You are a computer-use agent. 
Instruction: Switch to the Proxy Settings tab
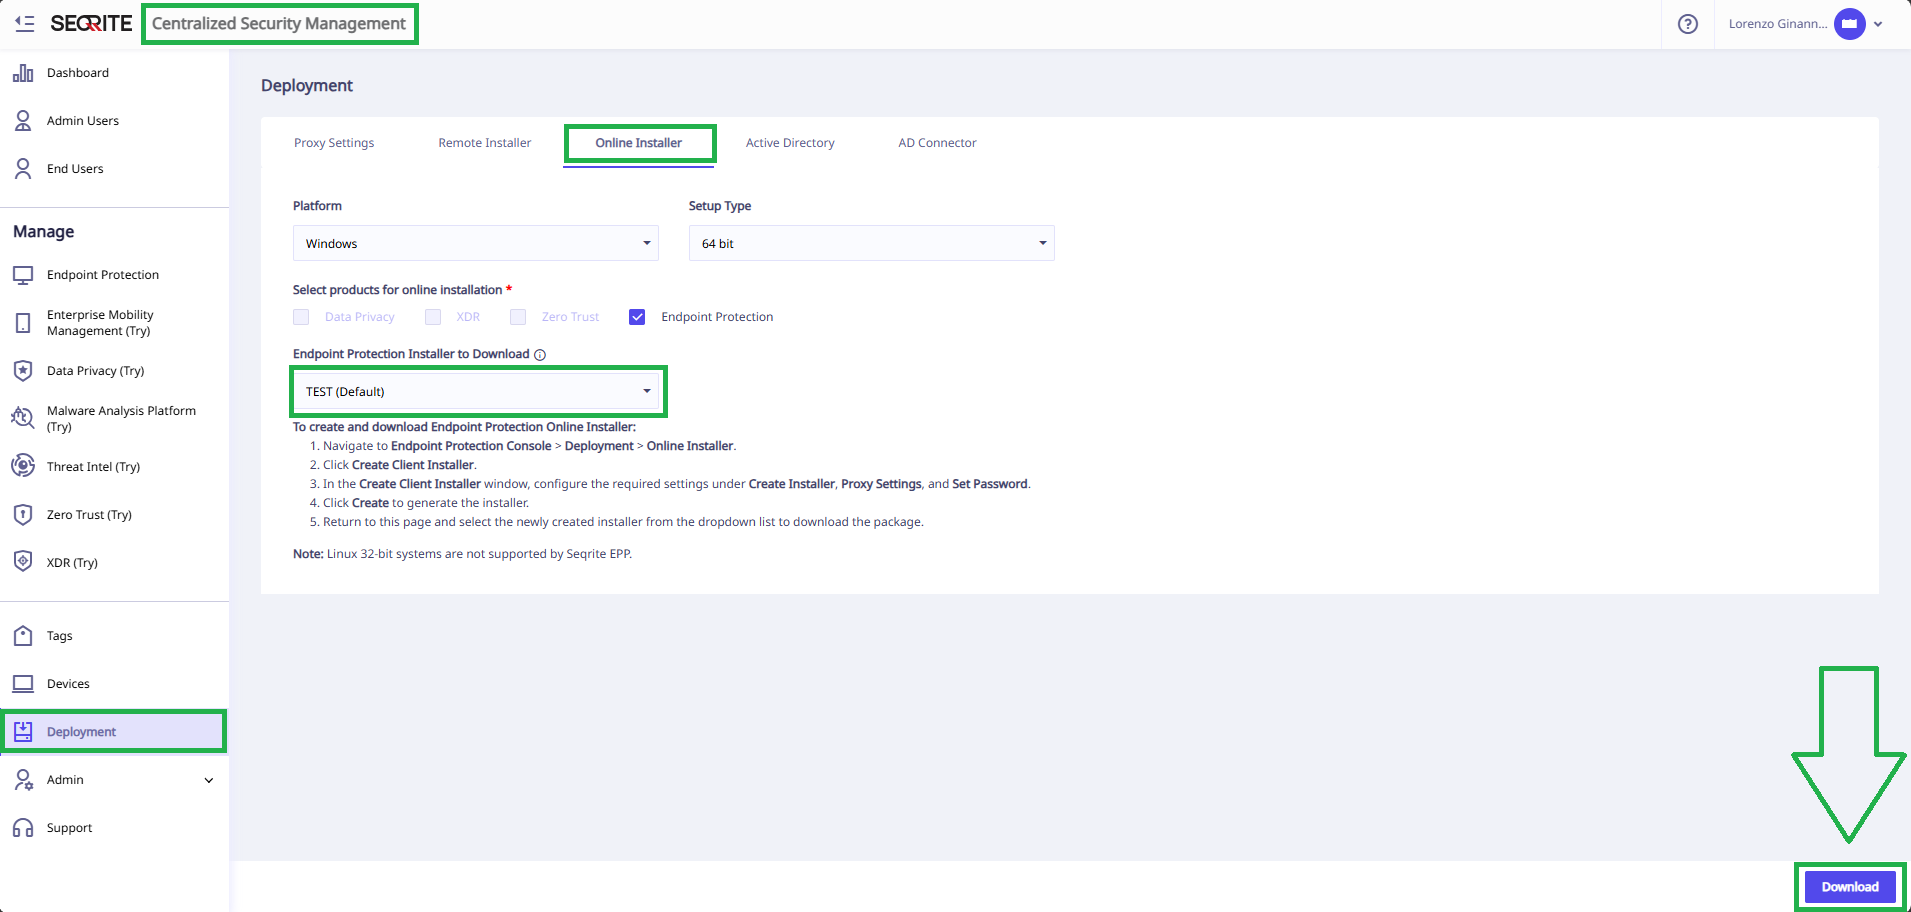click(x=334, y=143)
